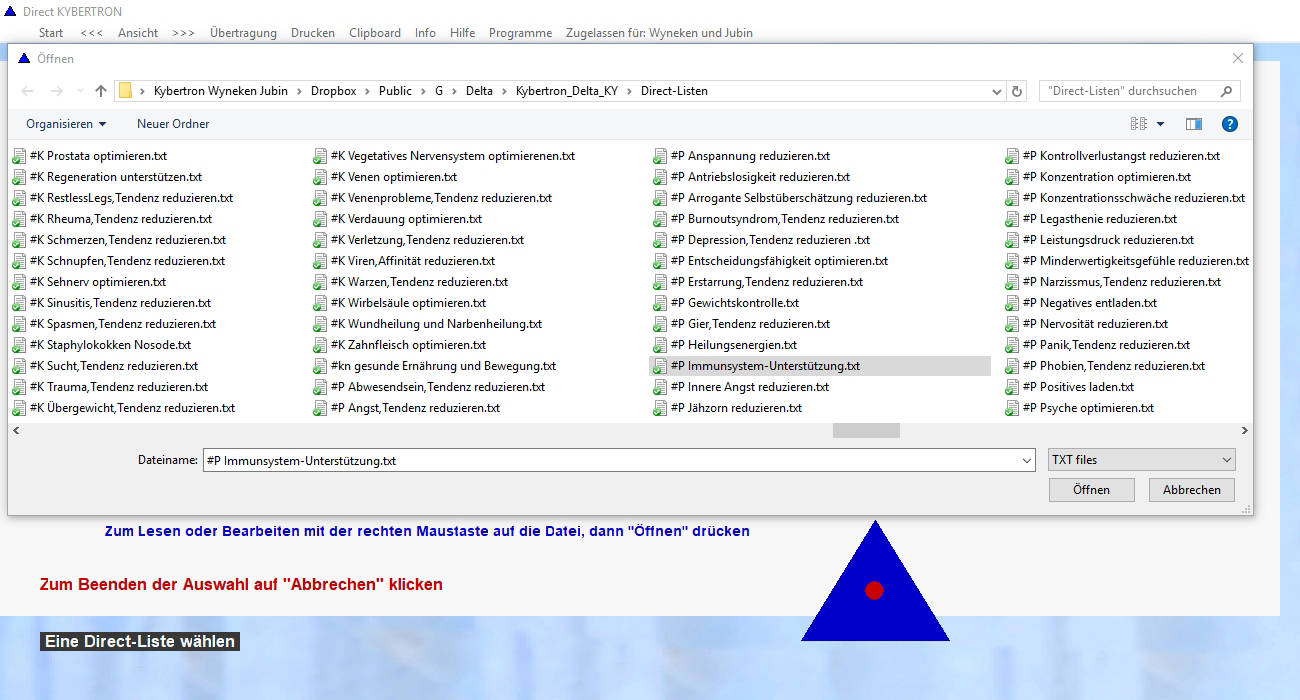Click the change view layout icon

[x=1139, y=124]
